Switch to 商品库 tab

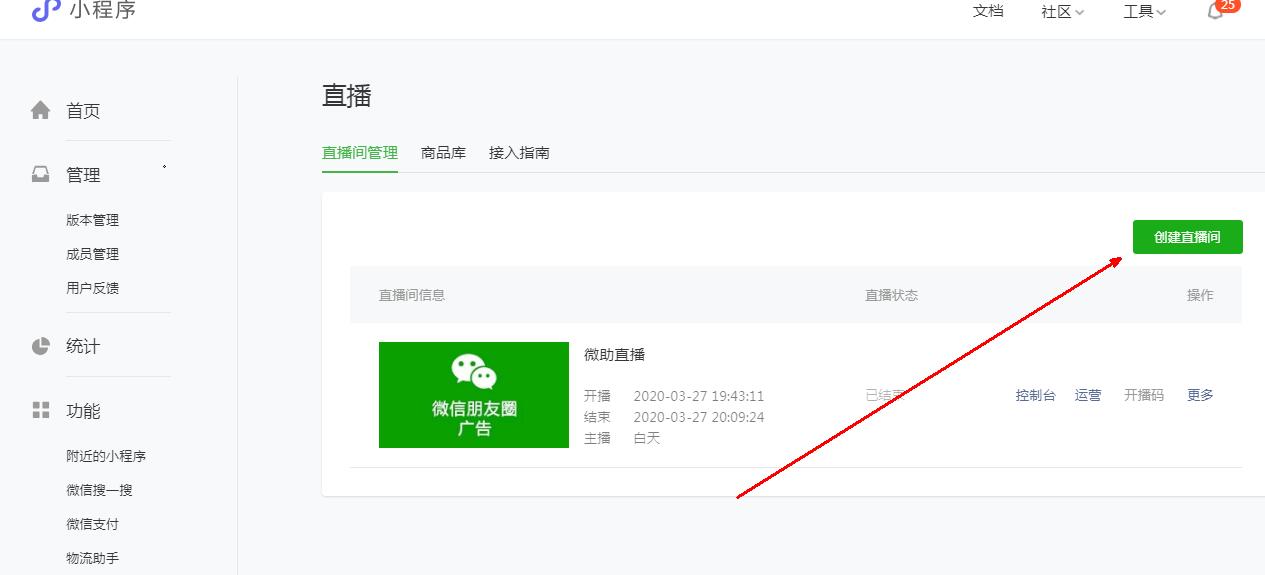(444, 153)
